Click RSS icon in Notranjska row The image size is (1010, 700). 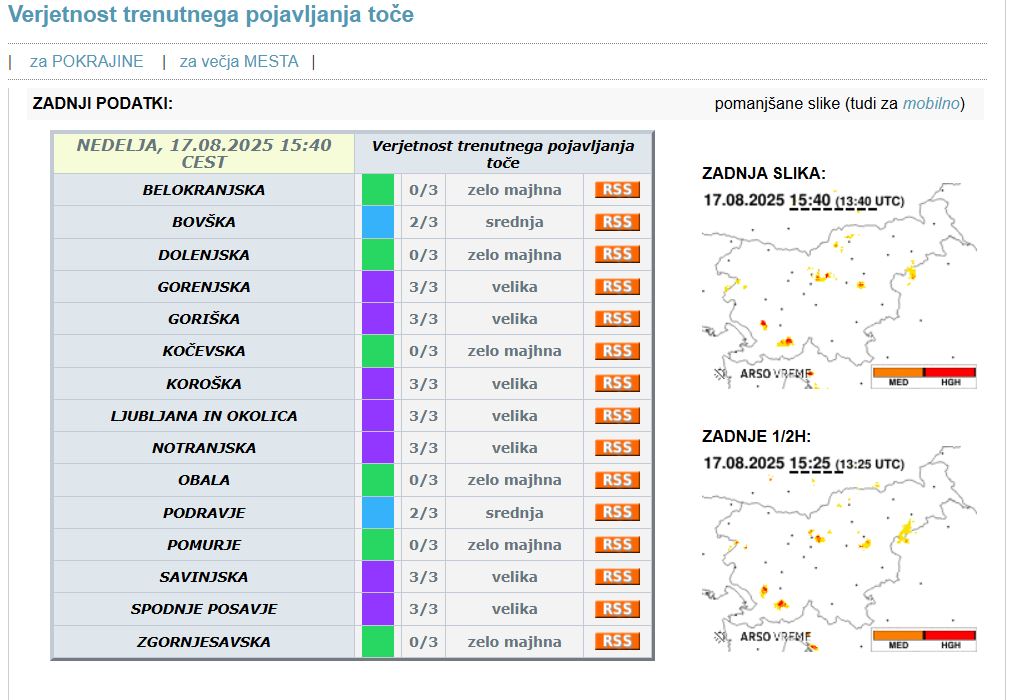point(617,448)
